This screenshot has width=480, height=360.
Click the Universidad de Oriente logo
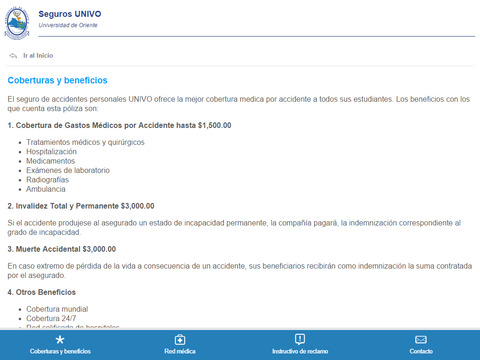pyautogui.click(x=17, y=23)
